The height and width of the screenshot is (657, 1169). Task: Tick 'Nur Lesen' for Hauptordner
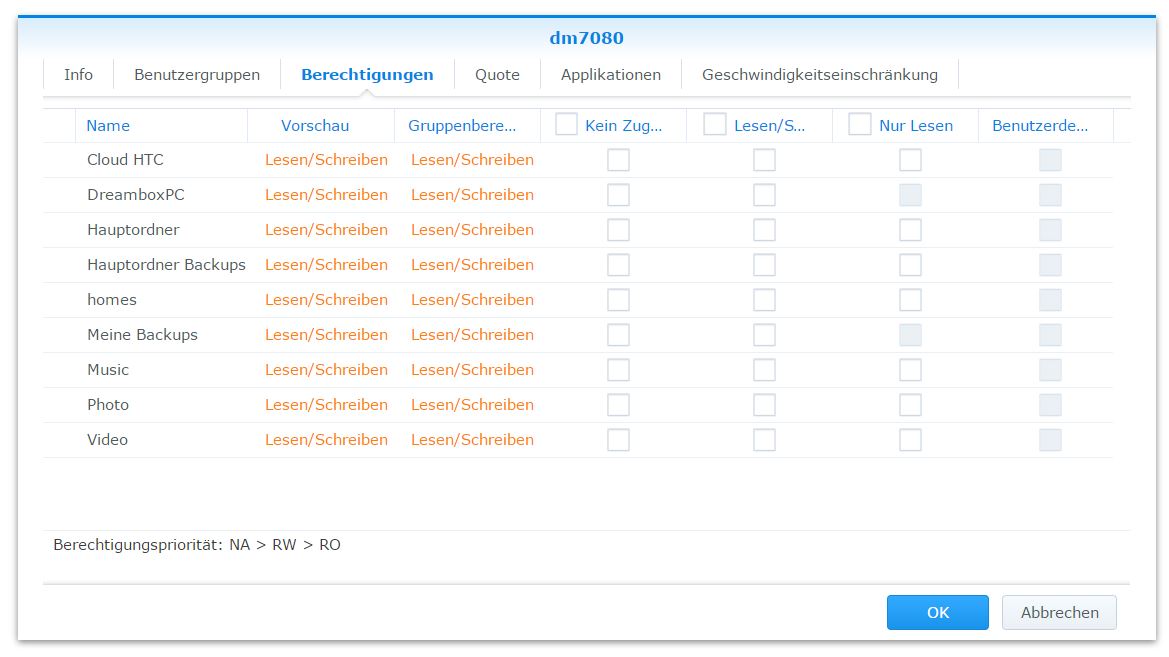pyautogui.click(x=910, y=230)
